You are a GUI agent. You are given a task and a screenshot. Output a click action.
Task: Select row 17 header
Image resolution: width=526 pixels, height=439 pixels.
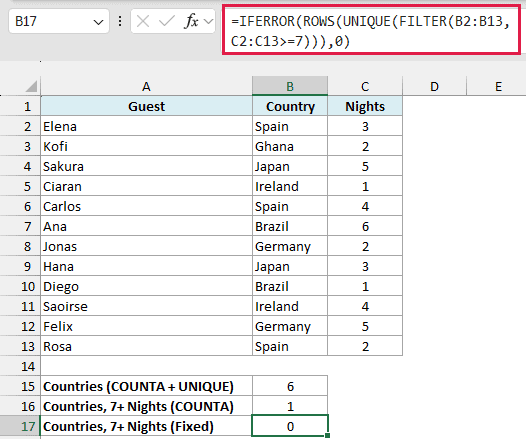point(20,426)
